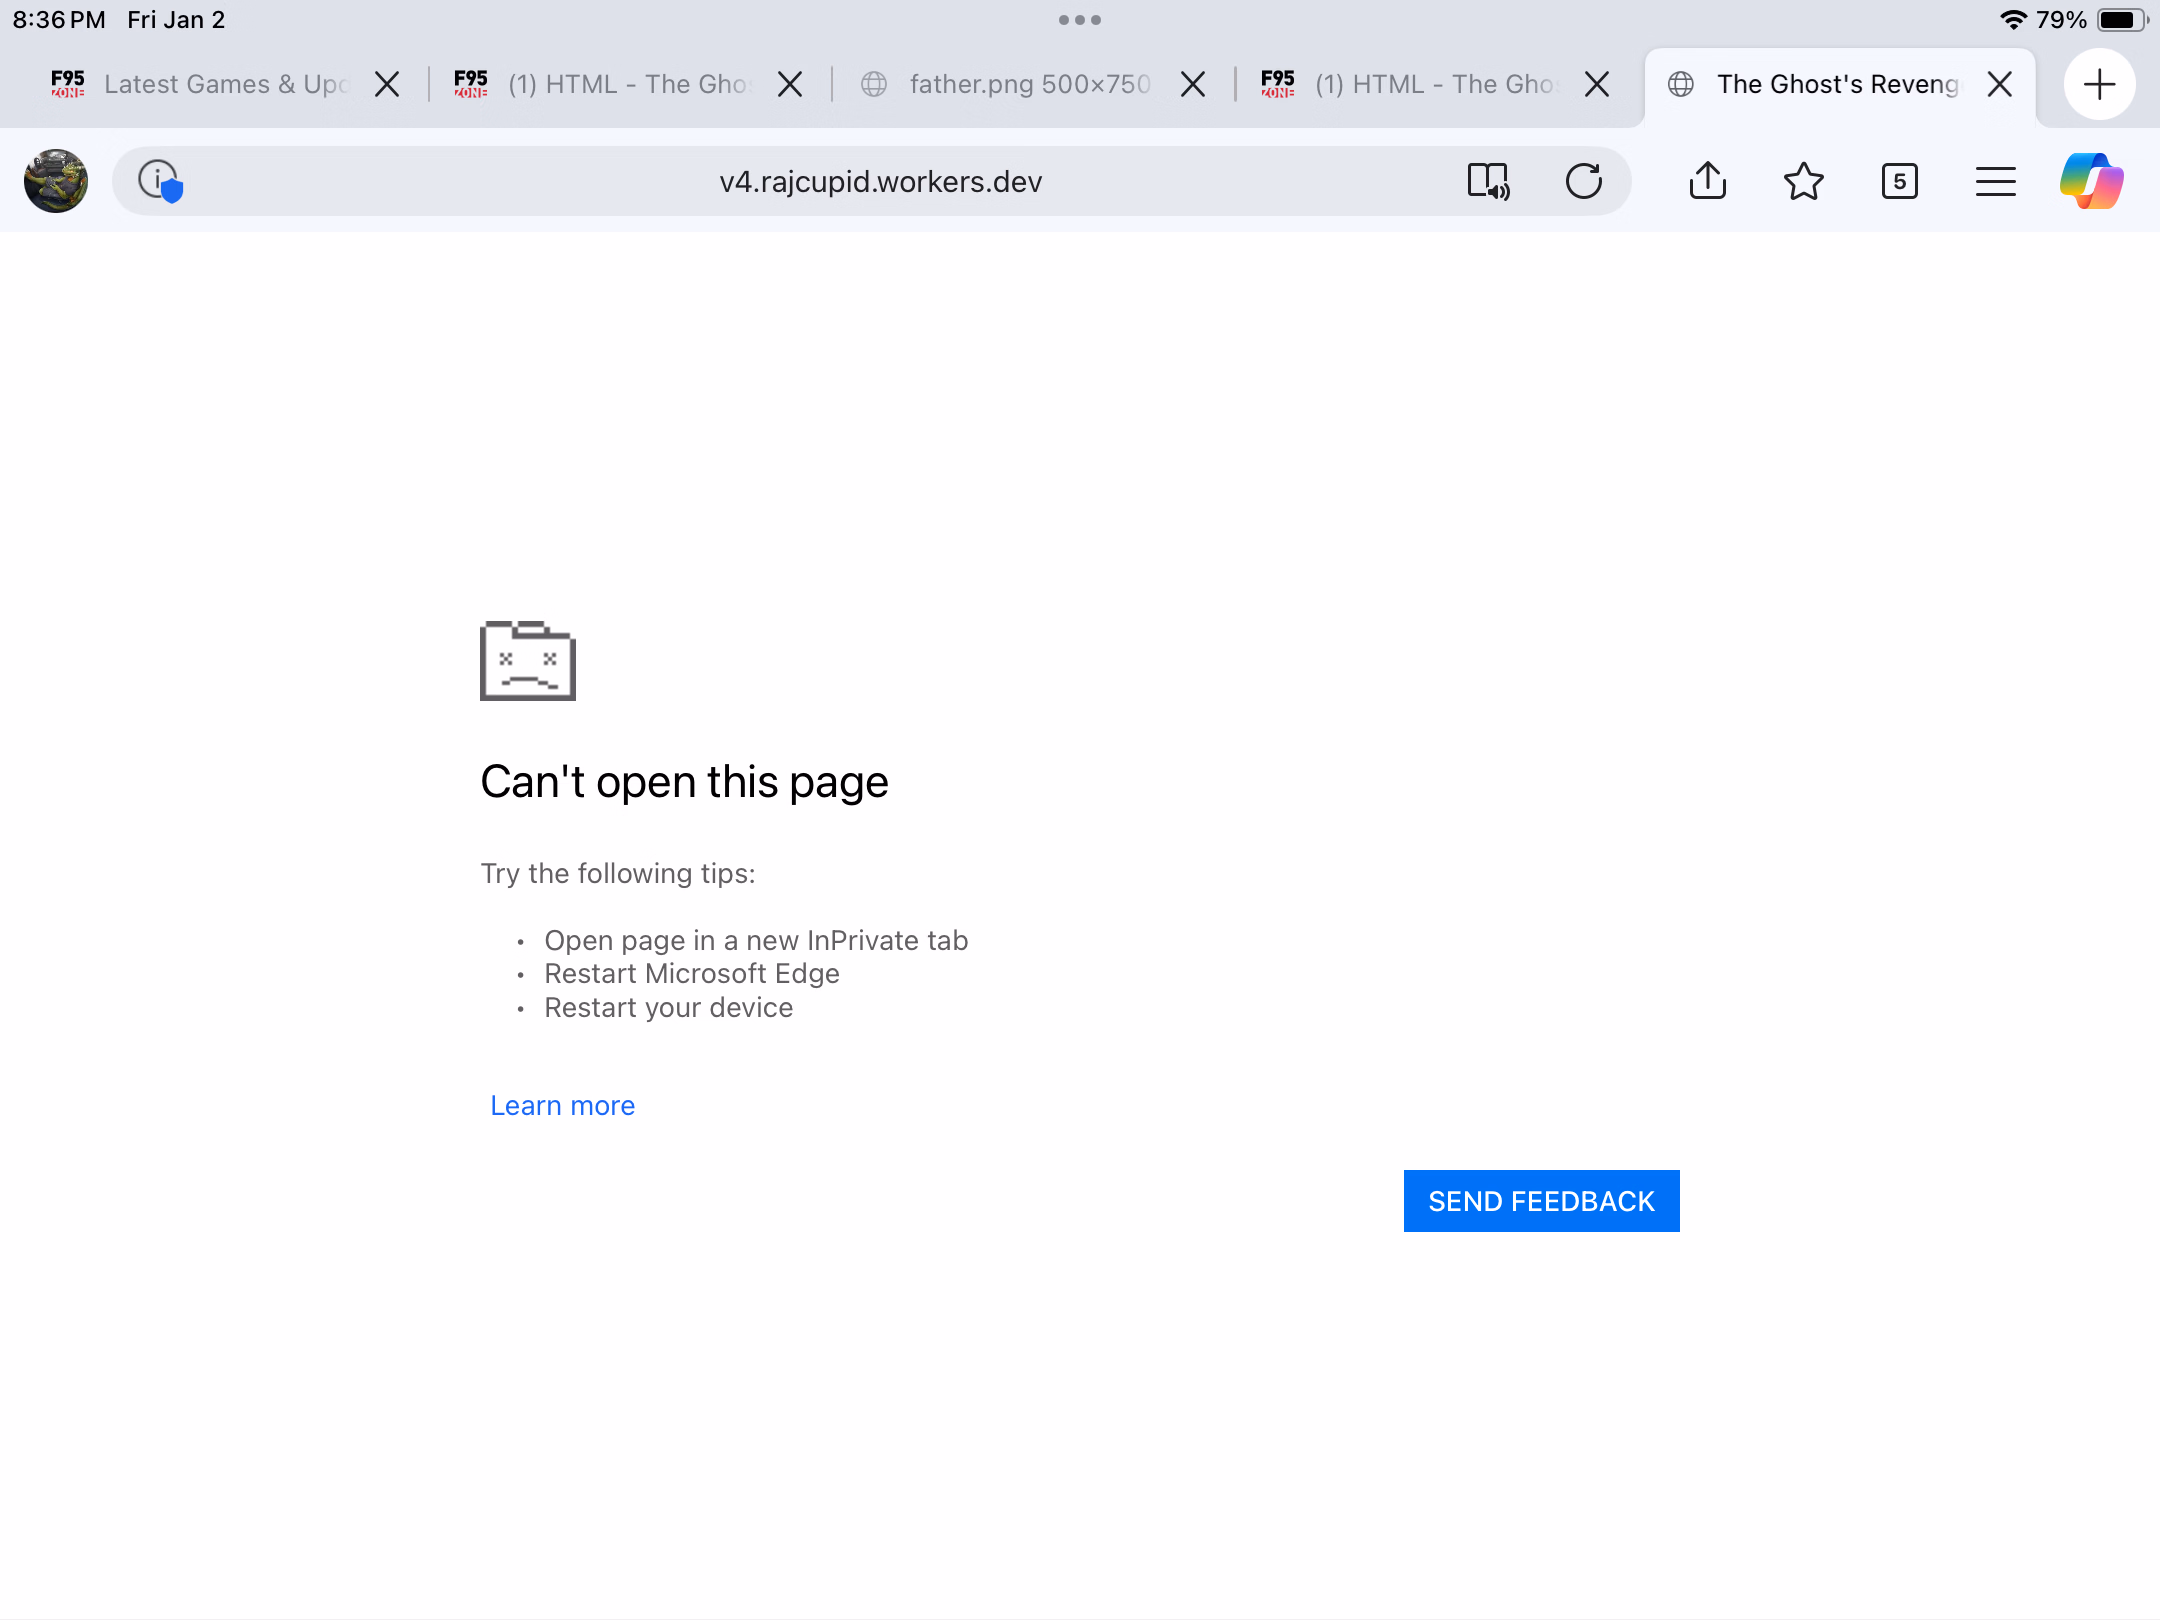Open tab switcher showing 5 tabs
Image resolution: width=2160 pixels, height=1620 pixels.
coord(1899,181)
